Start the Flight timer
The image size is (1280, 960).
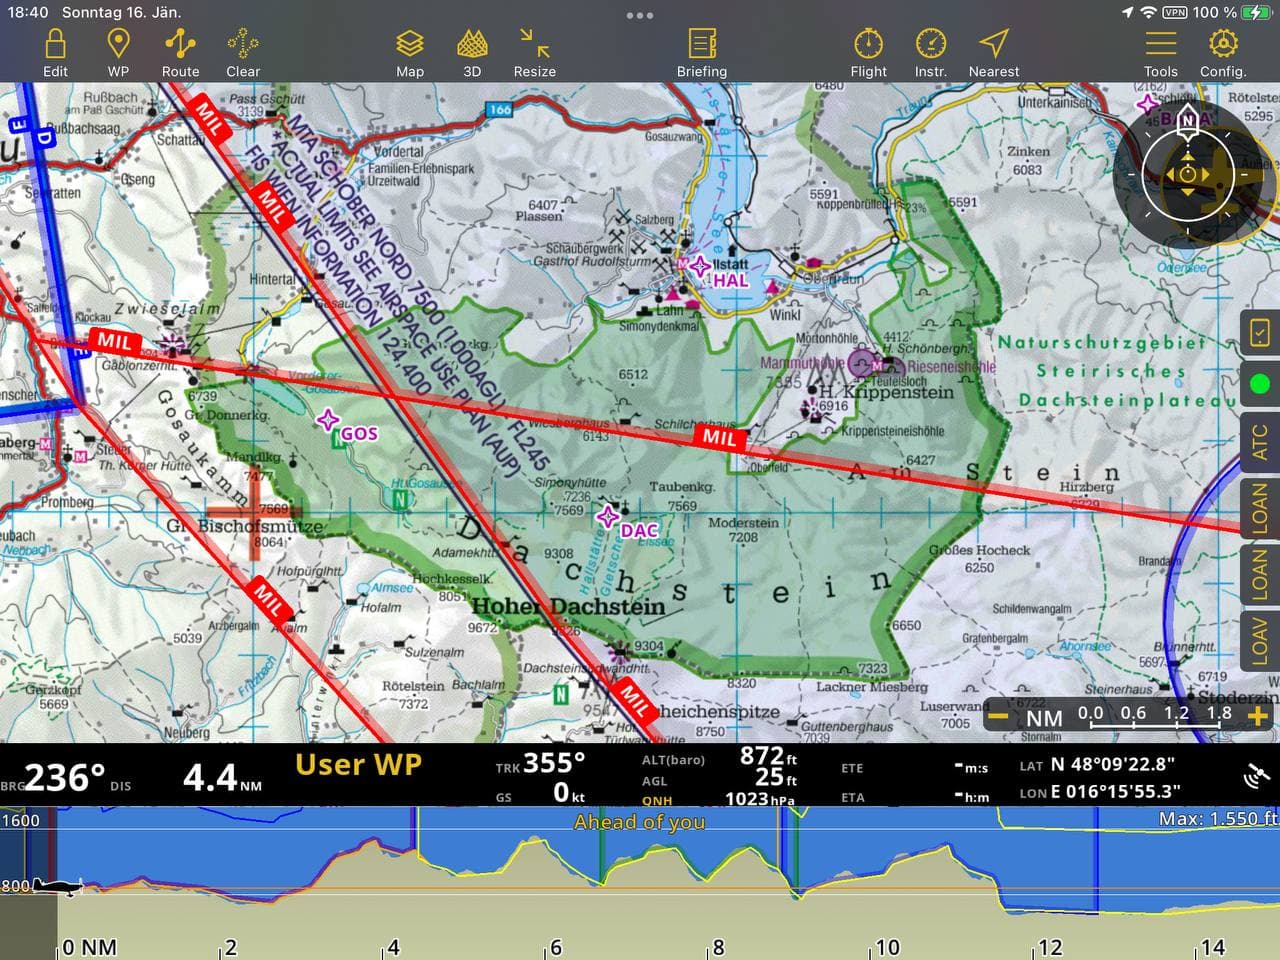tap(868, 52)
